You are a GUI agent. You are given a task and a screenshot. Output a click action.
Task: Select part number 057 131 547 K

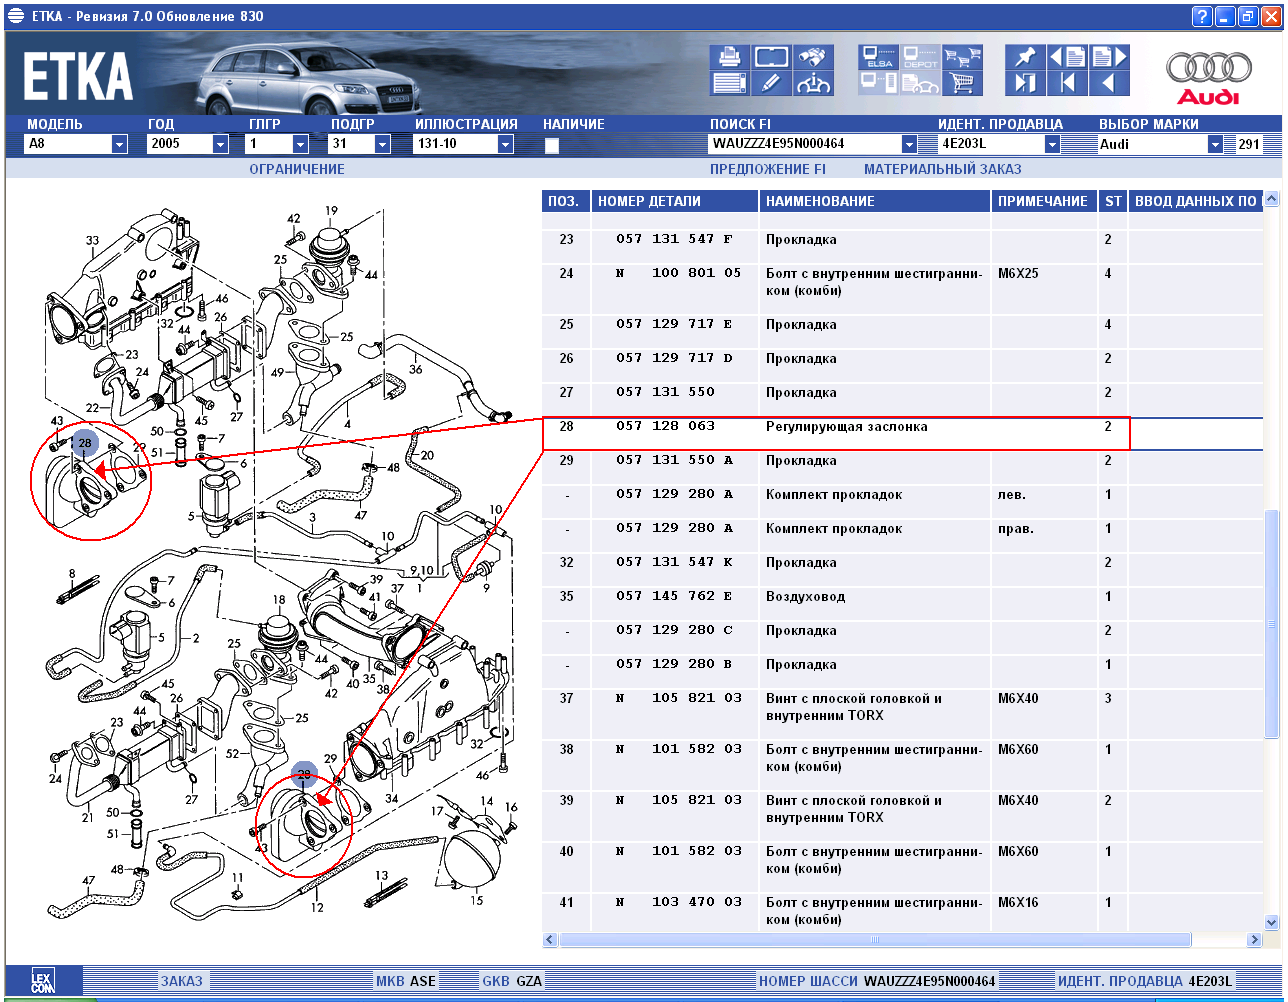click(674, 562)
